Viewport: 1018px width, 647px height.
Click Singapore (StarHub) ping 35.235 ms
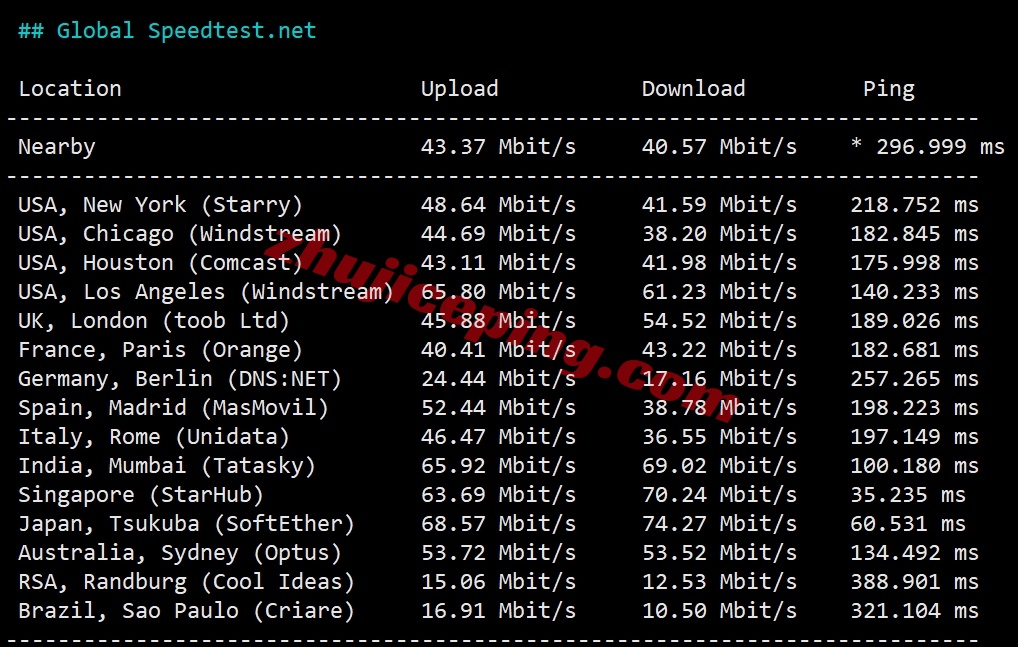[x=908, y=495]
